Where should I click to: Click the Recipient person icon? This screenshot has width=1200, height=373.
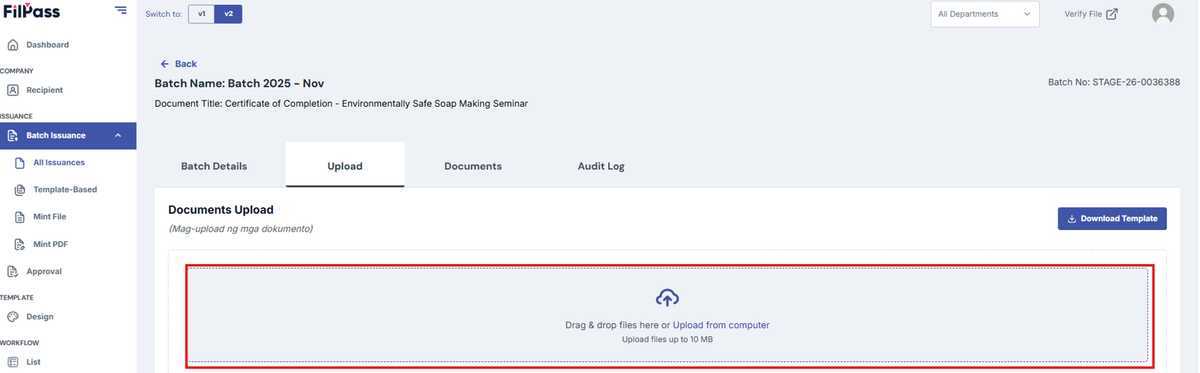coord(13,90)
